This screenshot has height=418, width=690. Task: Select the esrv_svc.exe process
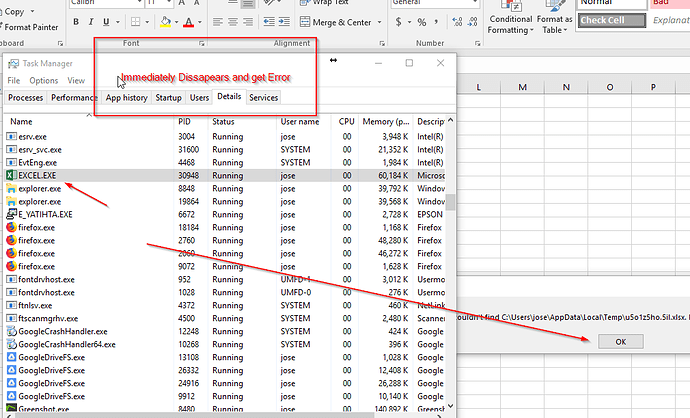click(x=225, y=150)
